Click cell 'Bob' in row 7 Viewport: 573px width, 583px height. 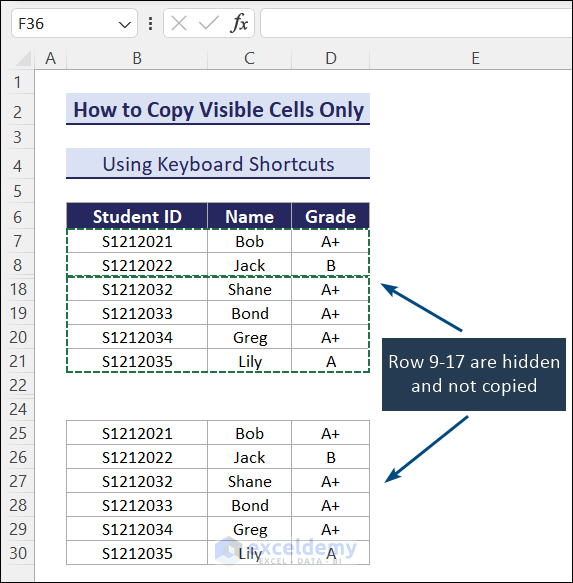[250, 242]
